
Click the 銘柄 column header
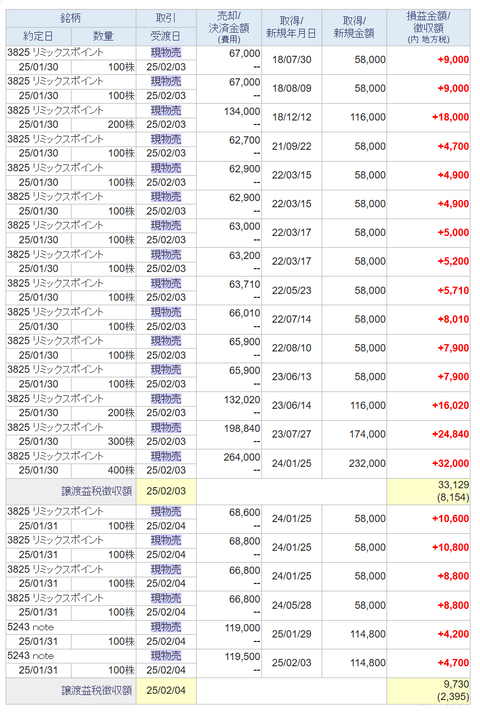point(71,18)
